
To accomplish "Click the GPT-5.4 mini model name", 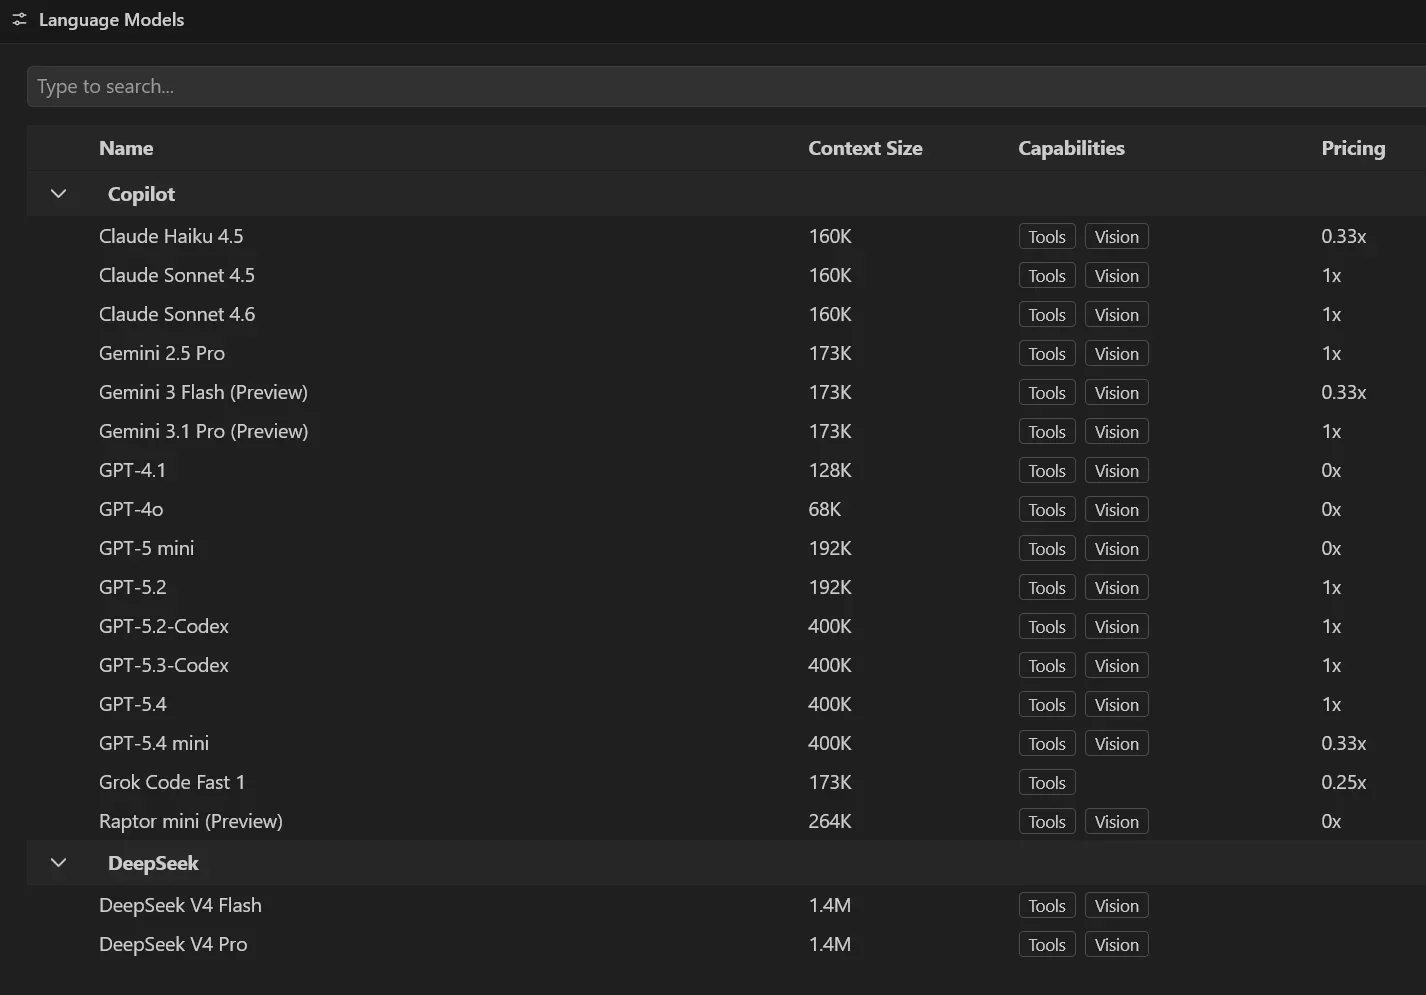I will [154, 743].
